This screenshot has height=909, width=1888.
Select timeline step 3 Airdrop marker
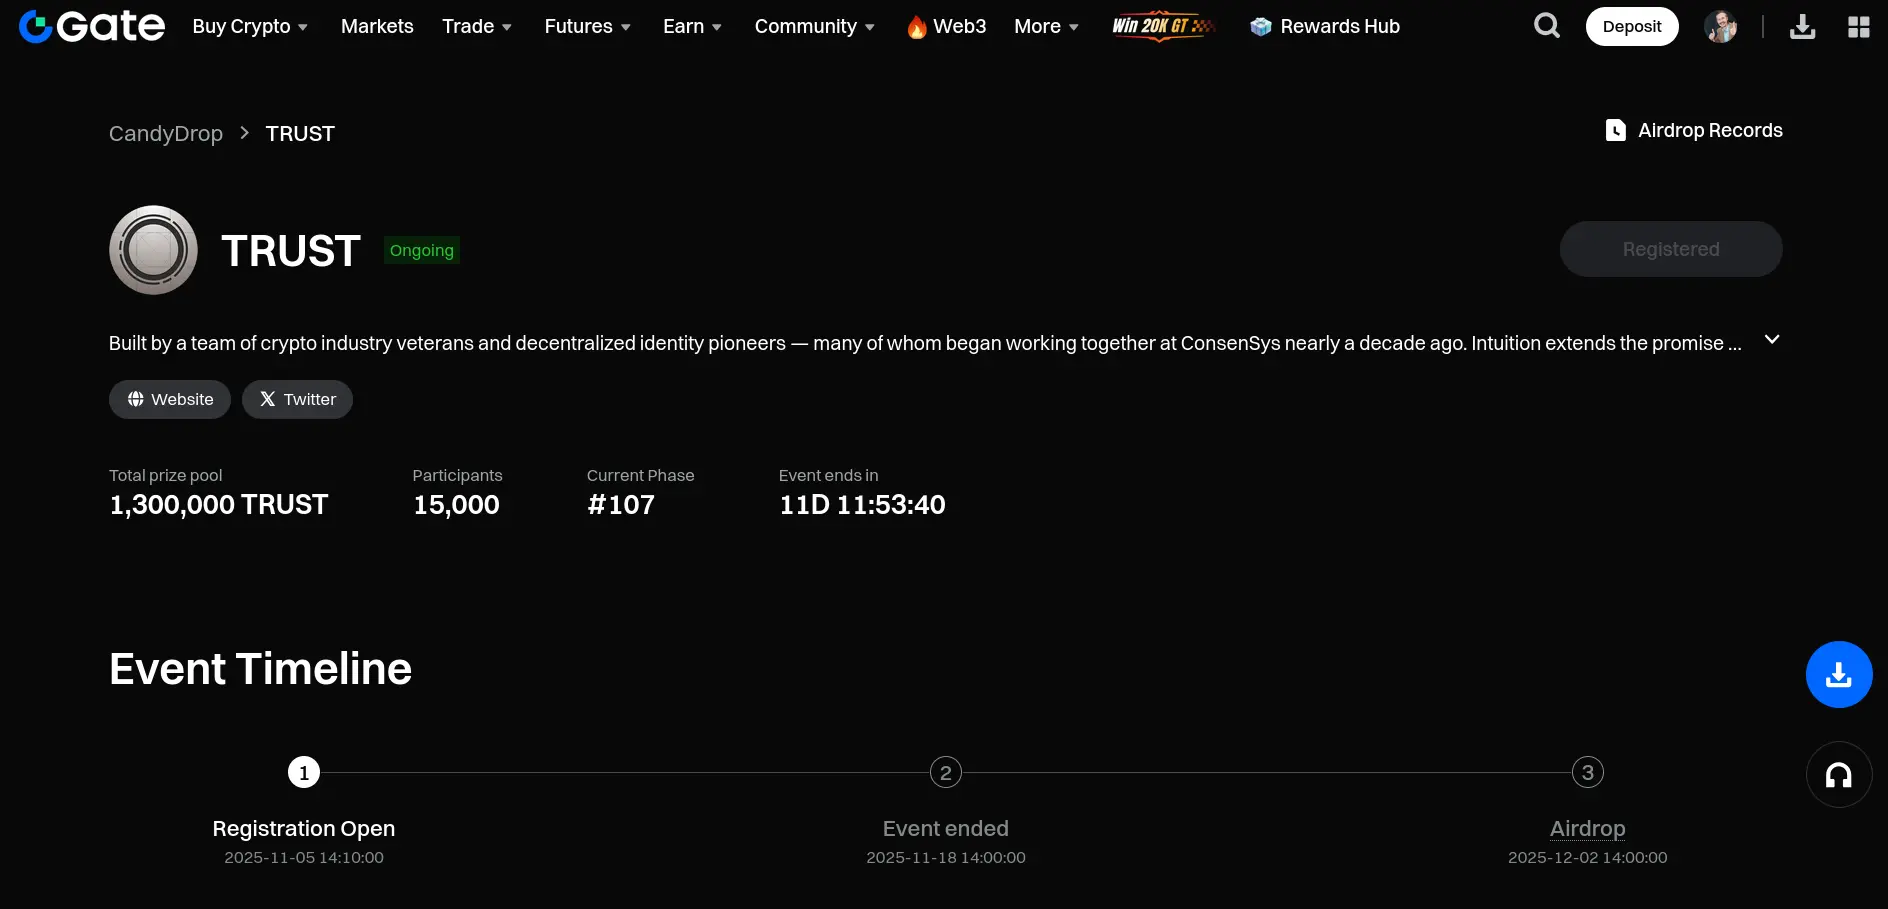coord(1588,772)
